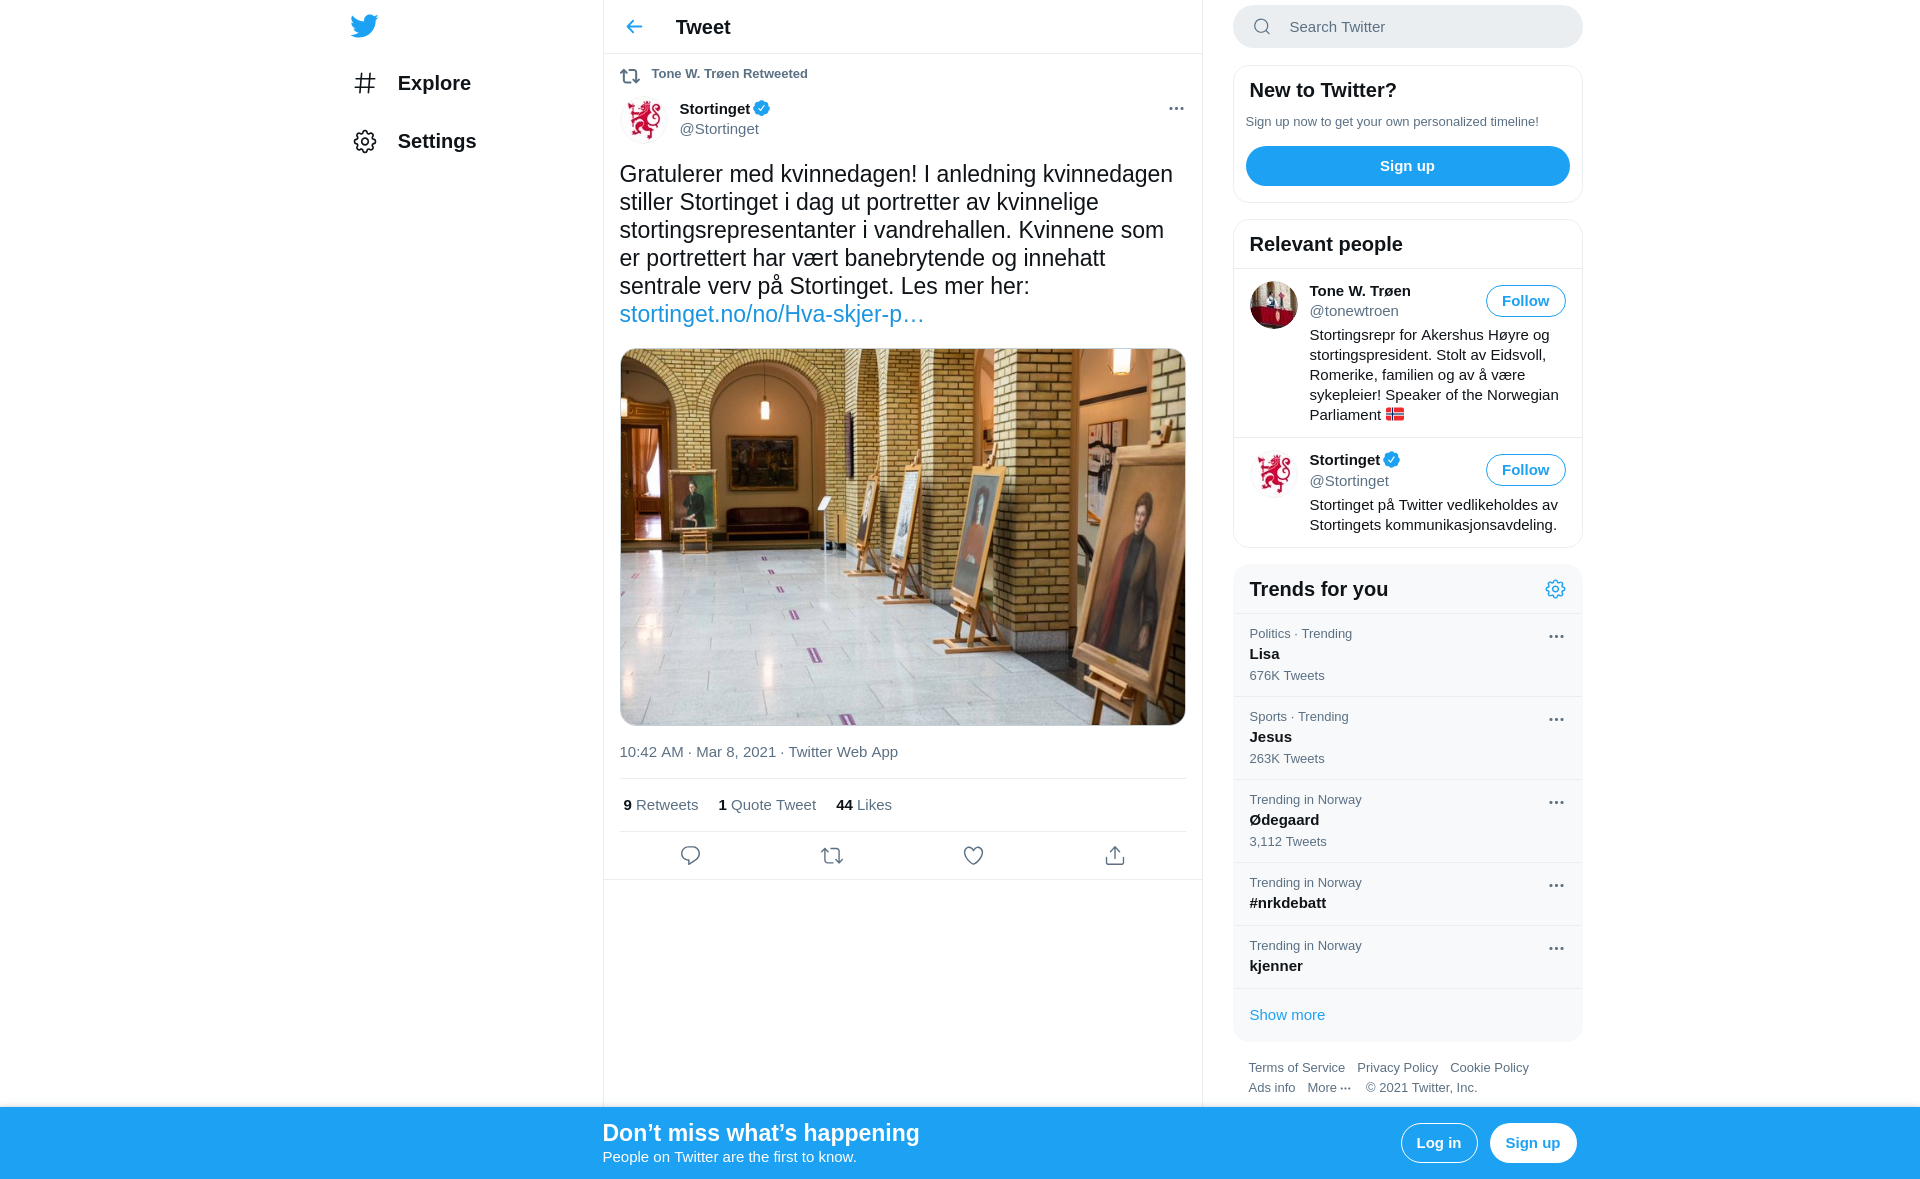Click the verified badge next to Stortinget tweet author

(762, 109)
